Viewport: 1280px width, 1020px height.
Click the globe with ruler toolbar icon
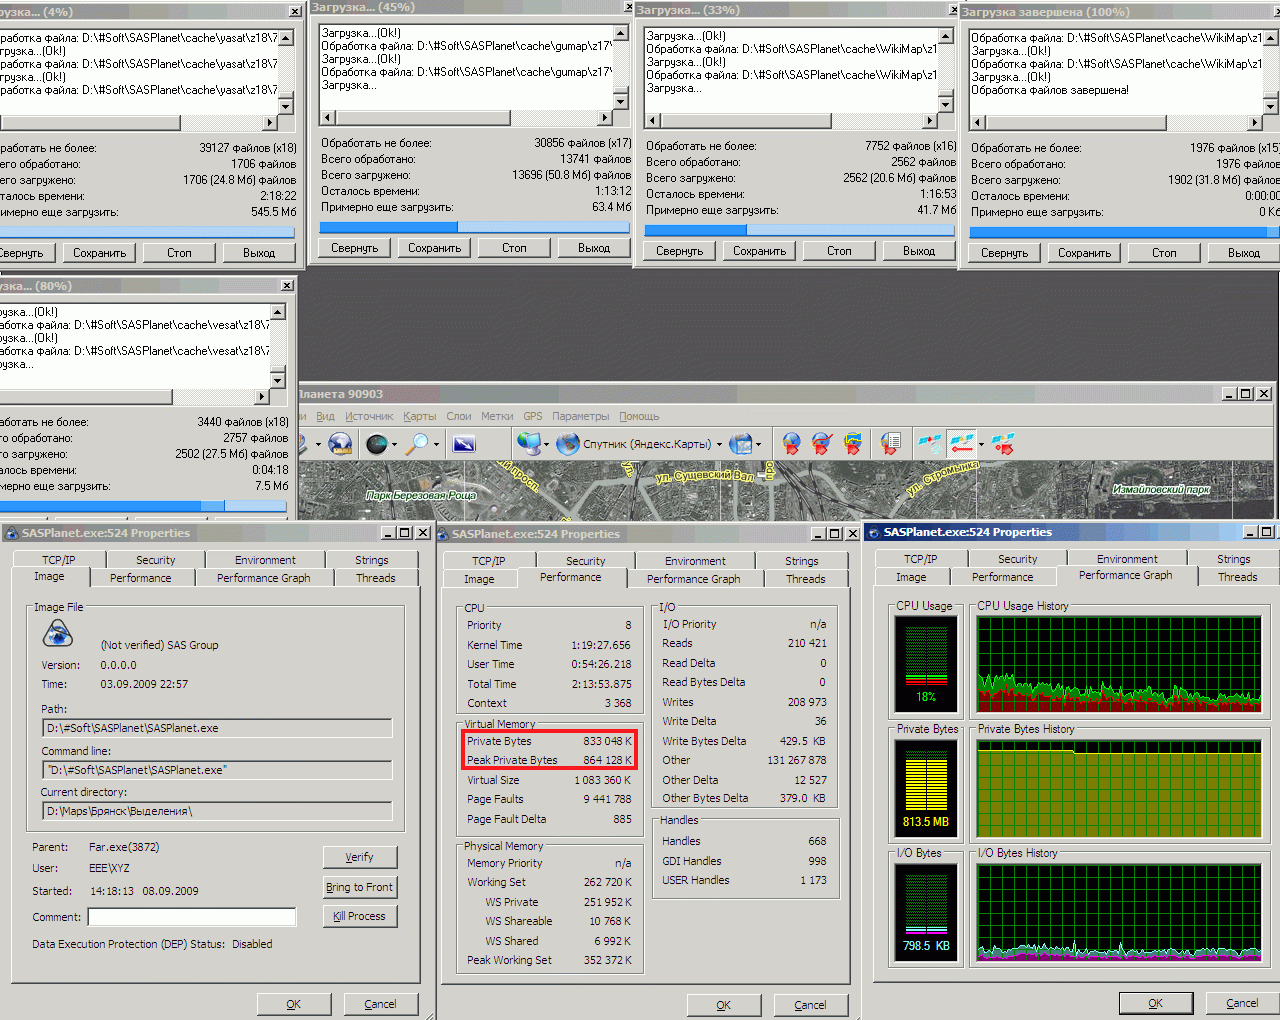coord(340,444)
